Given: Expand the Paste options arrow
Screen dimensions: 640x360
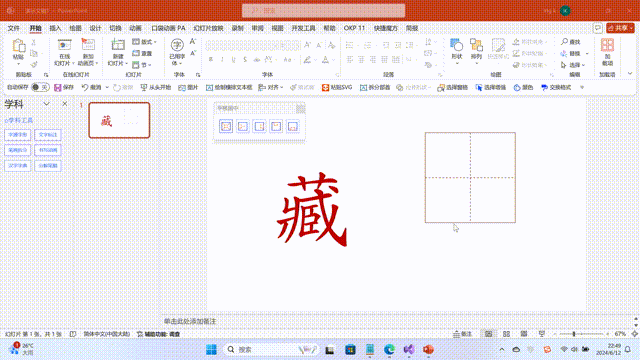Looking at the screenshot, I should tap(18, 64).
